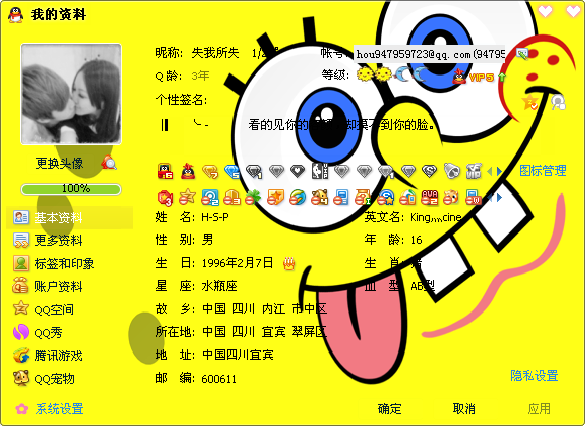This screenshot has height=426, width=585.
Task: Click the address value 中国四川宜宾
Action: pyautogui.click(x=238, y=355)
